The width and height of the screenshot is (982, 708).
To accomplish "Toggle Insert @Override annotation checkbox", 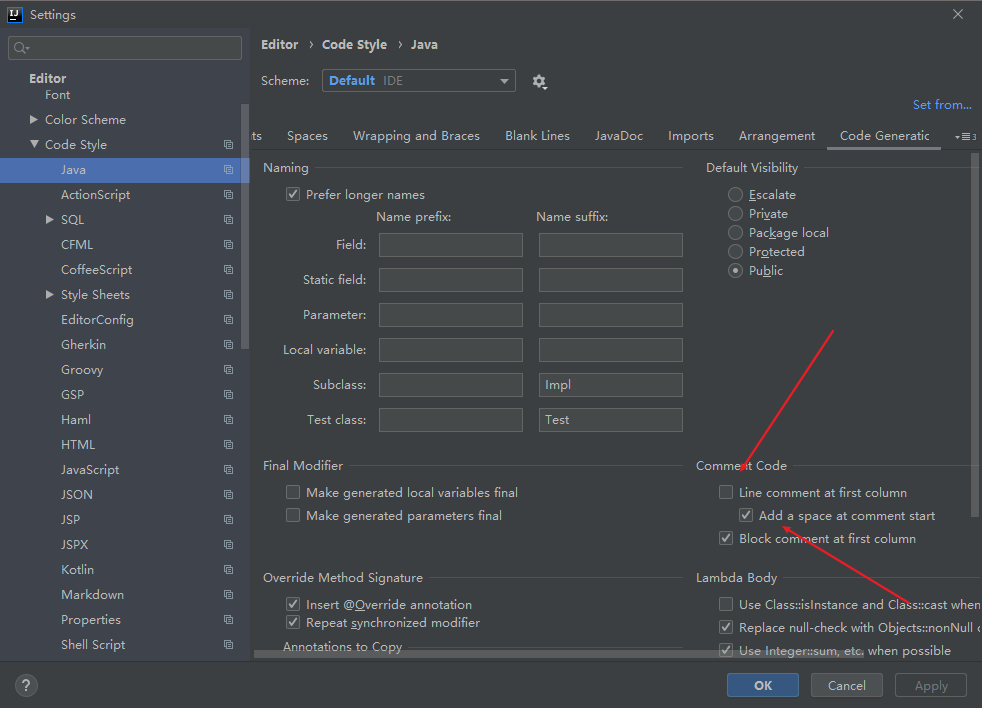I will coord(292,604).
